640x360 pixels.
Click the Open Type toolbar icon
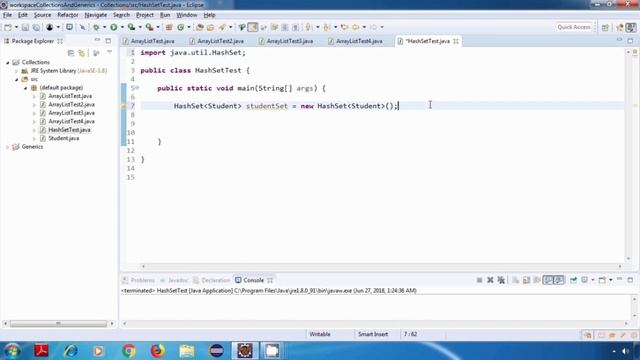coord(200,27)
